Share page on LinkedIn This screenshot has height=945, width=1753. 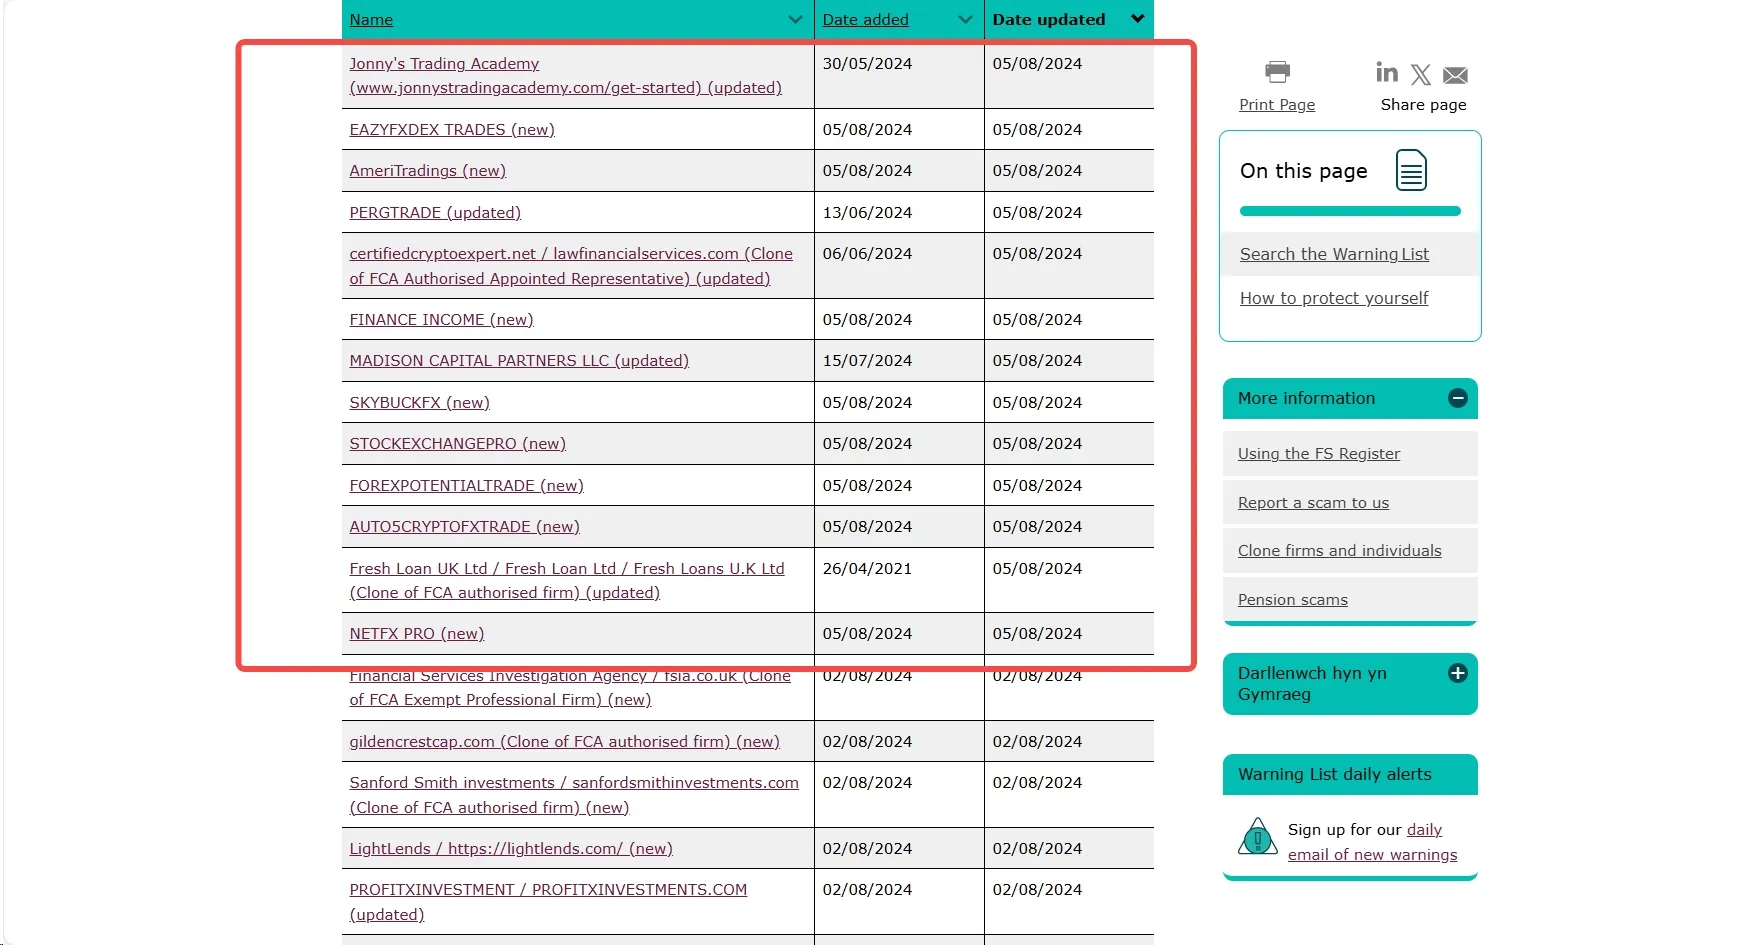pyautogui.click(x=1387, y=72)
